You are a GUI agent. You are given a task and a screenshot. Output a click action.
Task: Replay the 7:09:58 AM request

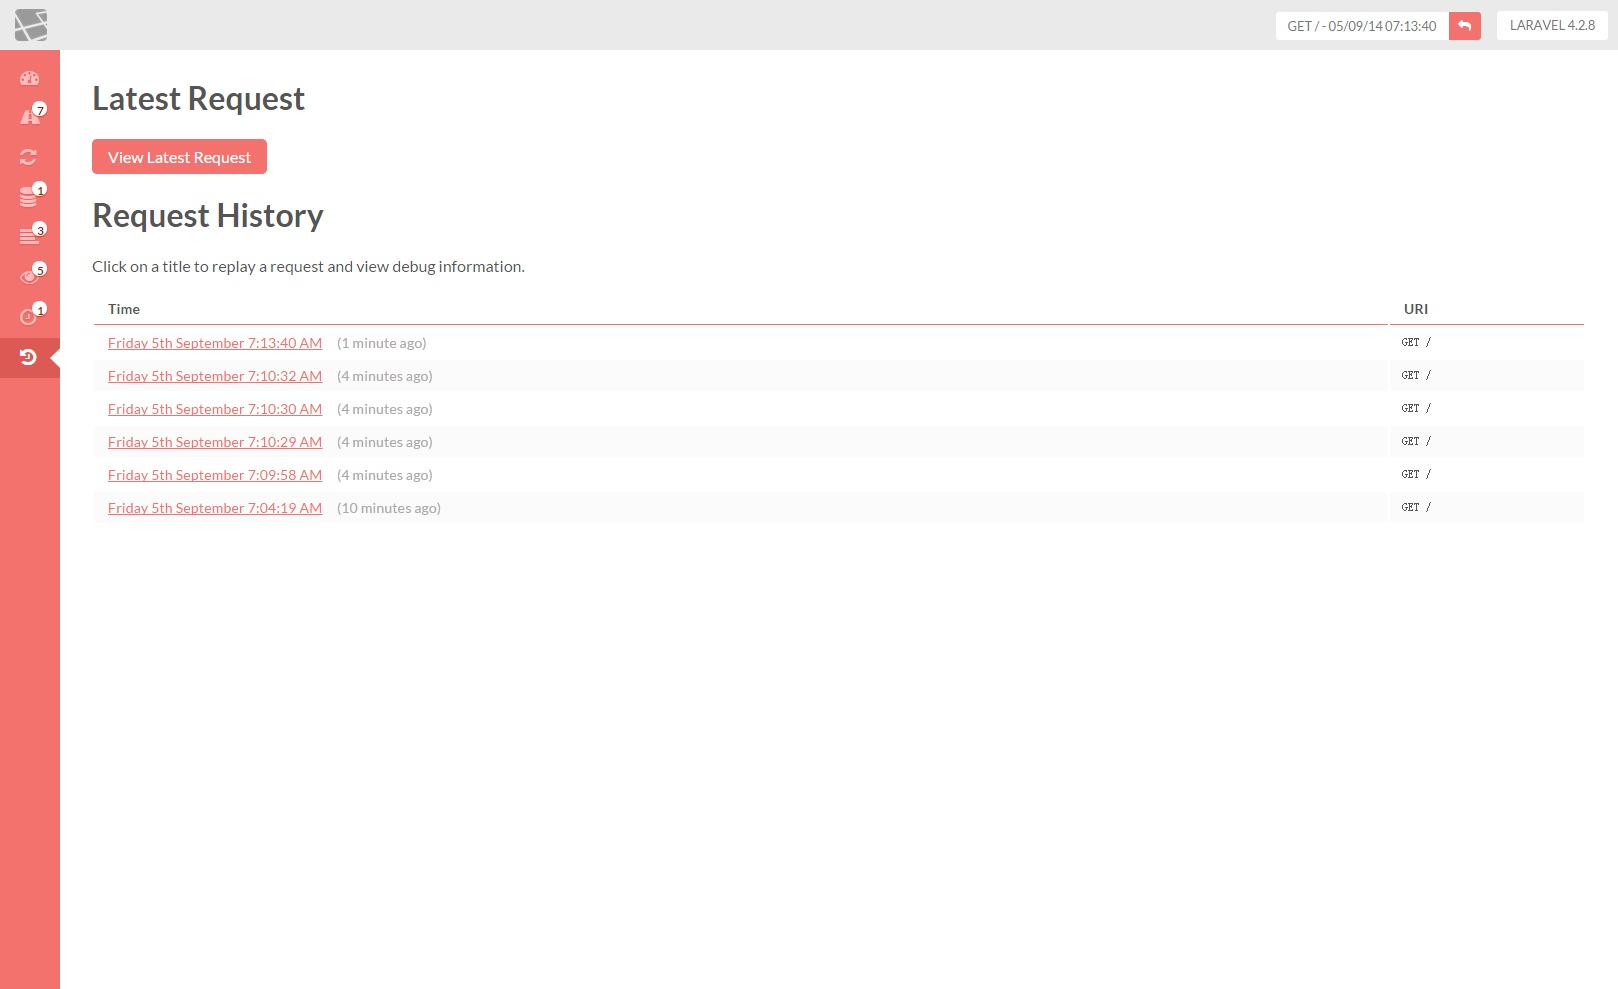[215, 475]
